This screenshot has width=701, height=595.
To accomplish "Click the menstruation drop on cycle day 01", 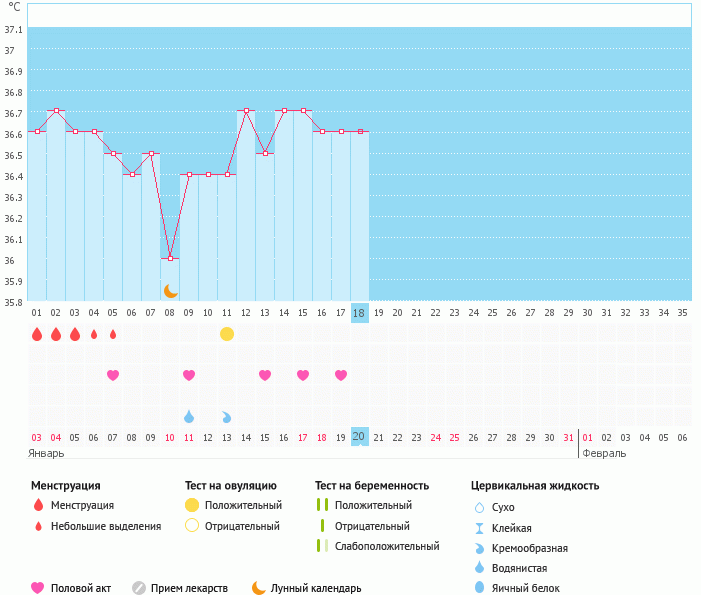I will pyautogui.click(x=37, y=334).
